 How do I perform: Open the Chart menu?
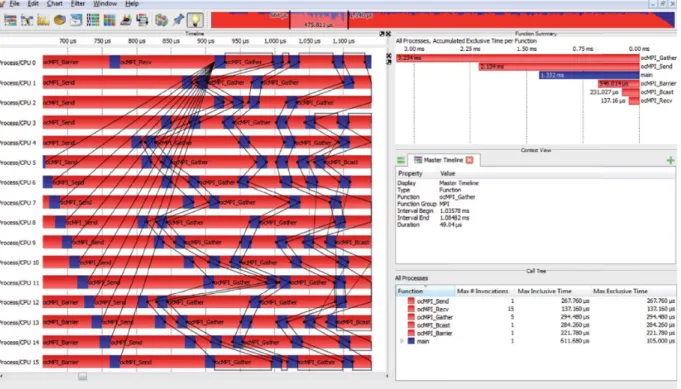pos(54,3)
